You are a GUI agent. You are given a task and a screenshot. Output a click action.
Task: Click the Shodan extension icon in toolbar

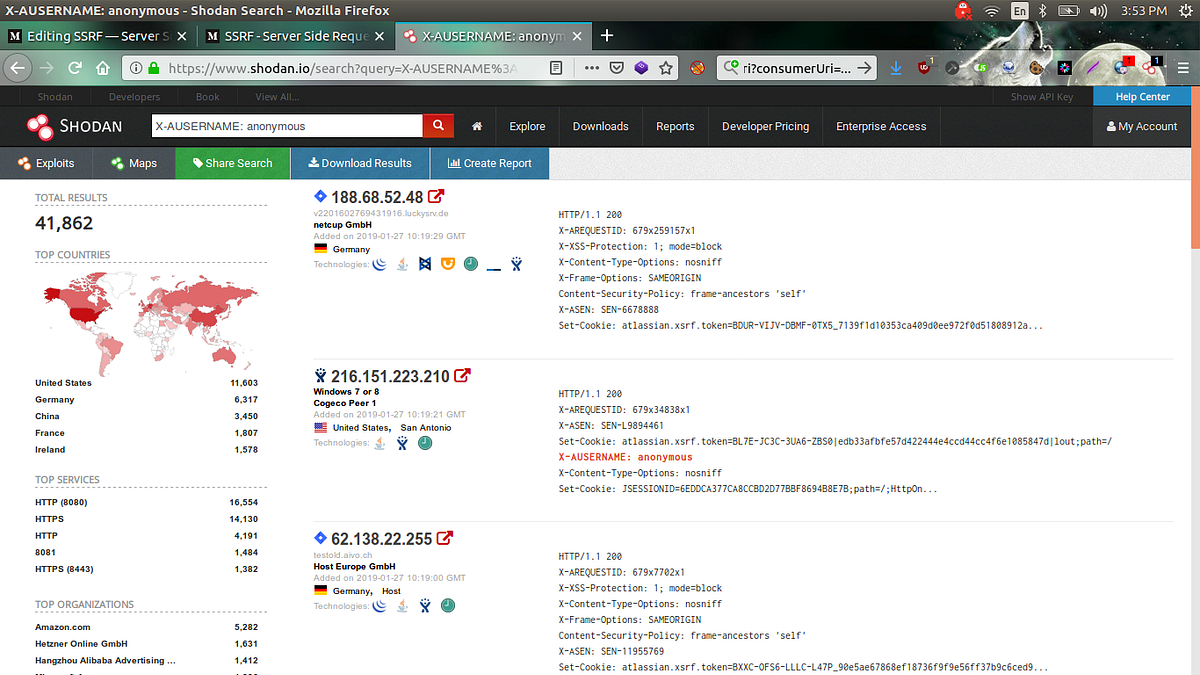pos(1151,67)
